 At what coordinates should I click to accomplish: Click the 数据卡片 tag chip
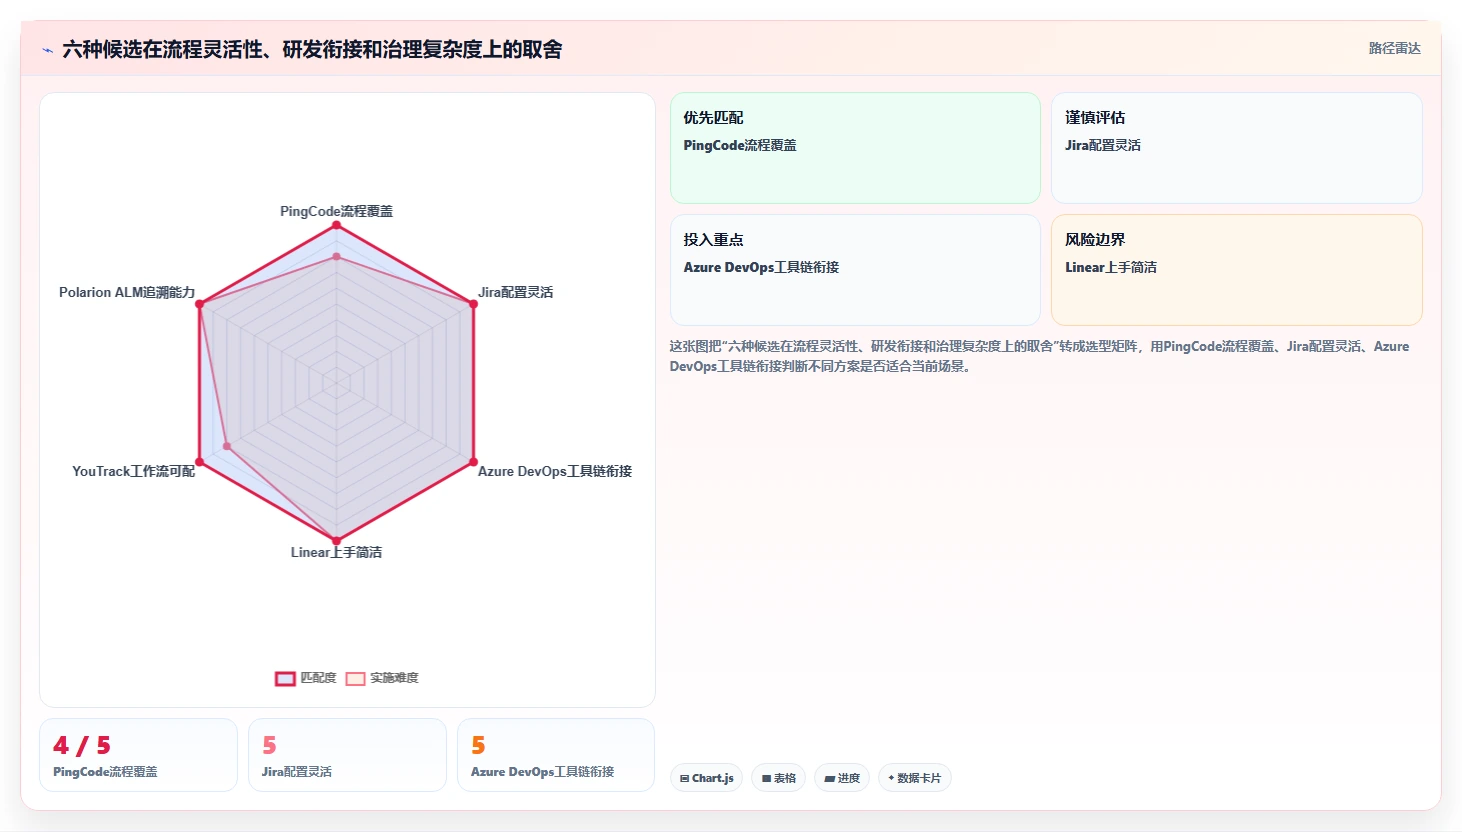(x=914, y=778)
